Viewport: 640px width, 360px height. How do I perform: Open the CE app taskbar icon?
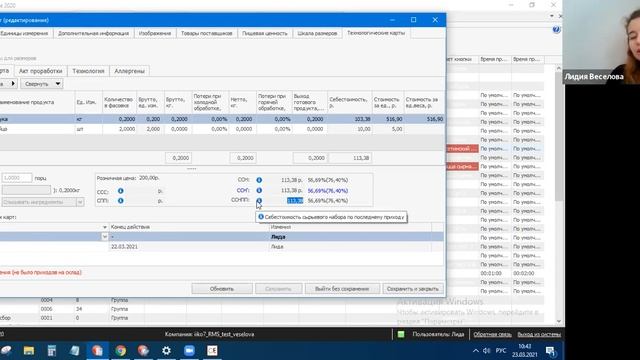(212, 351)
